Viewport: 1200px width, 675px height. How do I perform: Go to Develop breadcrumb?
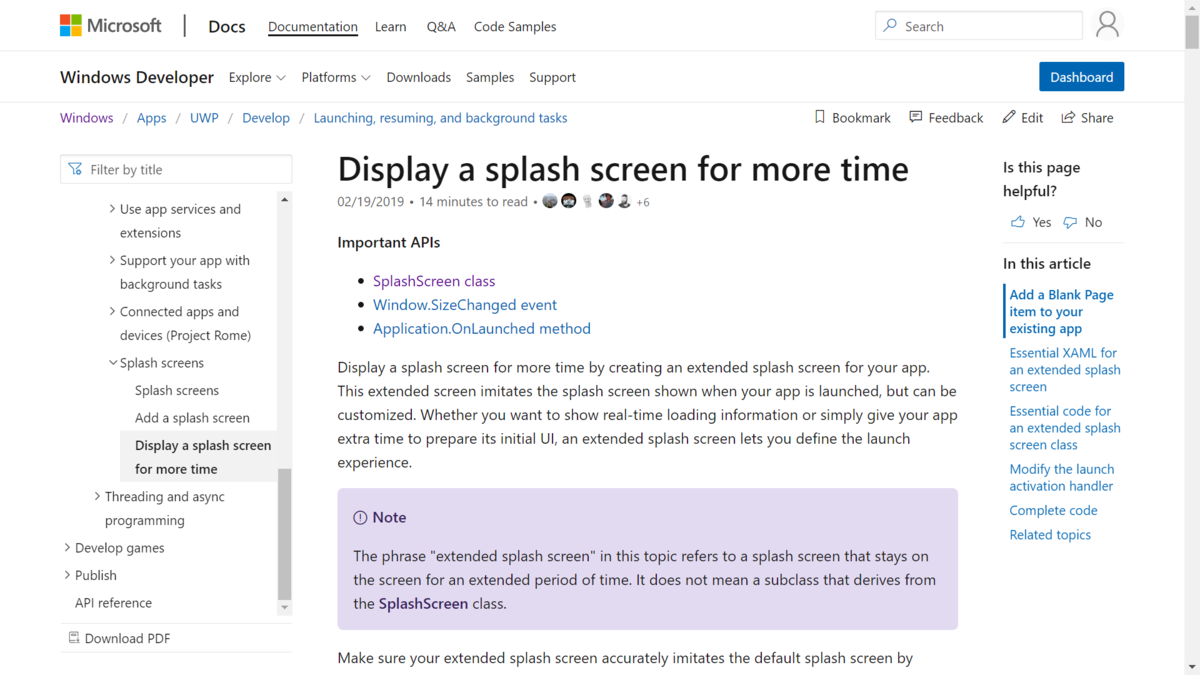click(266, 118)
